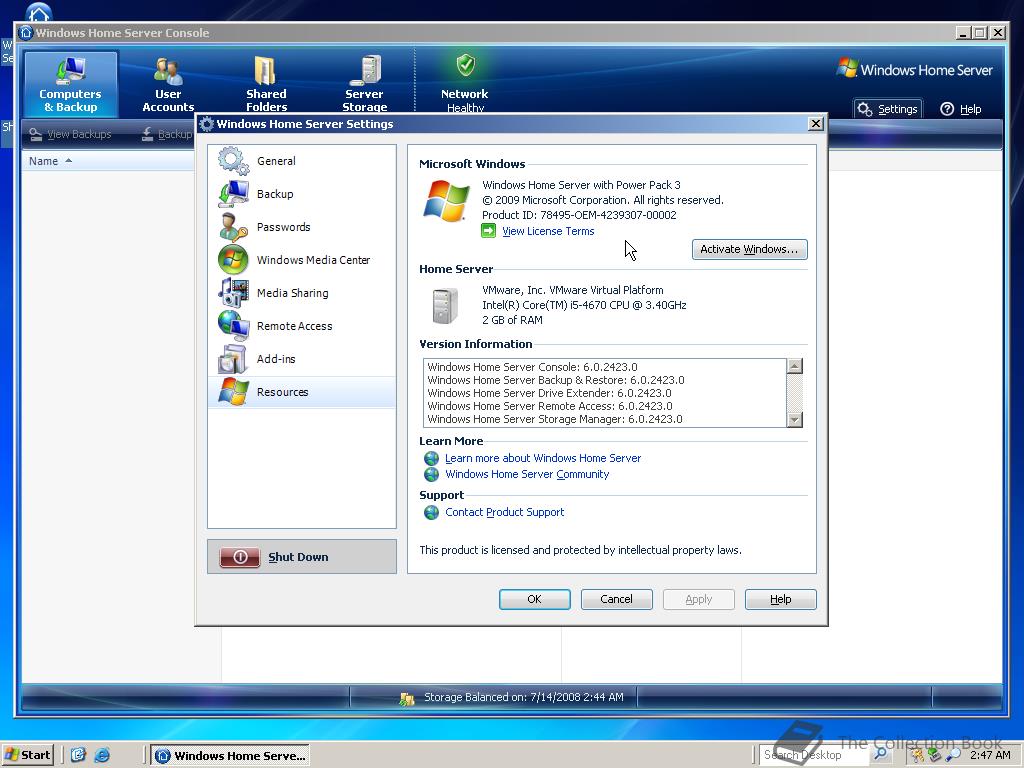Open View License Terms link

[548, 231]
